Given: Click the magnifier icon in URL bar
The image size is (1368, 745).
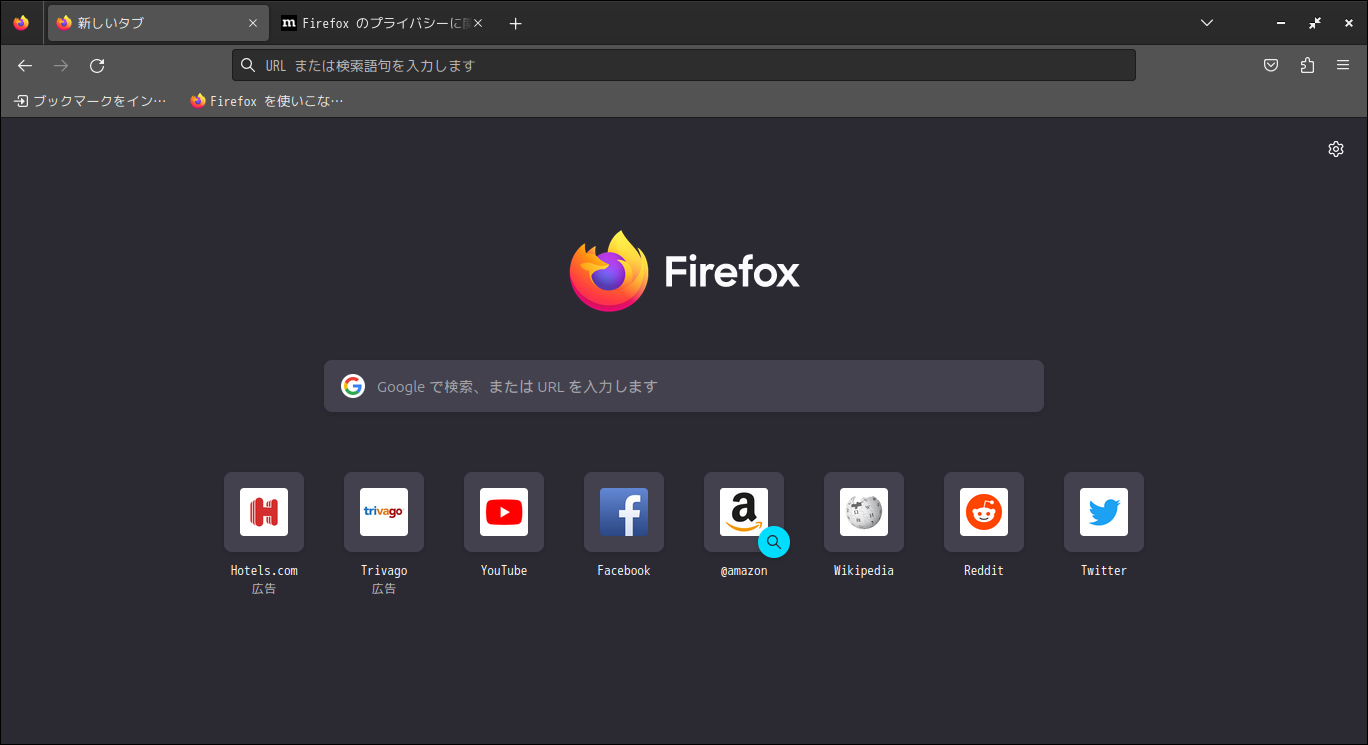Looking at the screenshot, I should pyautogui.click(x=249, y=66).
